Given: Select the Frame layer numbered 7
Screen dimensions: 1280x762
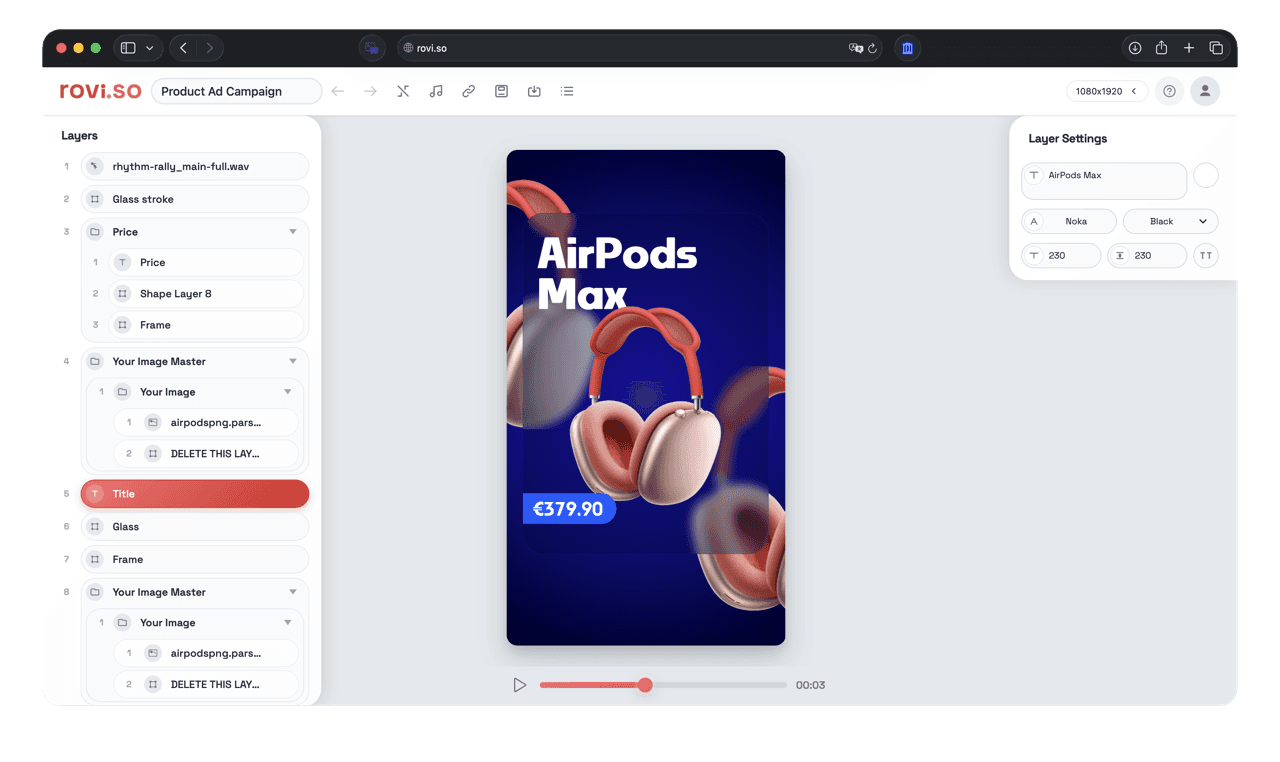Looking at the screenshot, I should (x=195, y=559).
